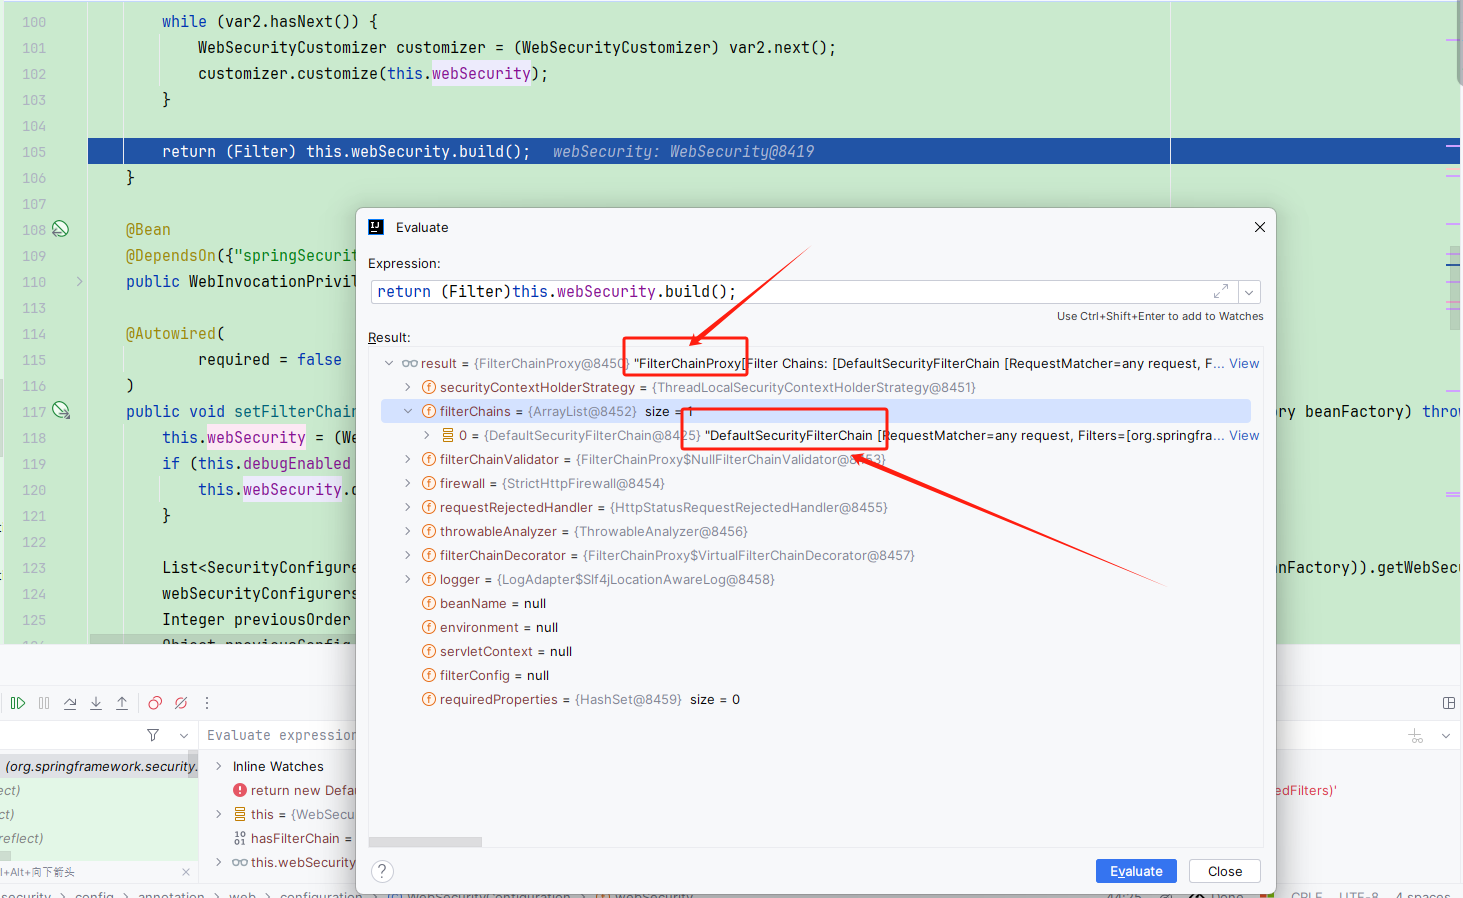Click the Evaluate button
Viewport: 1463px width, 898px height.
(1136, 871)
